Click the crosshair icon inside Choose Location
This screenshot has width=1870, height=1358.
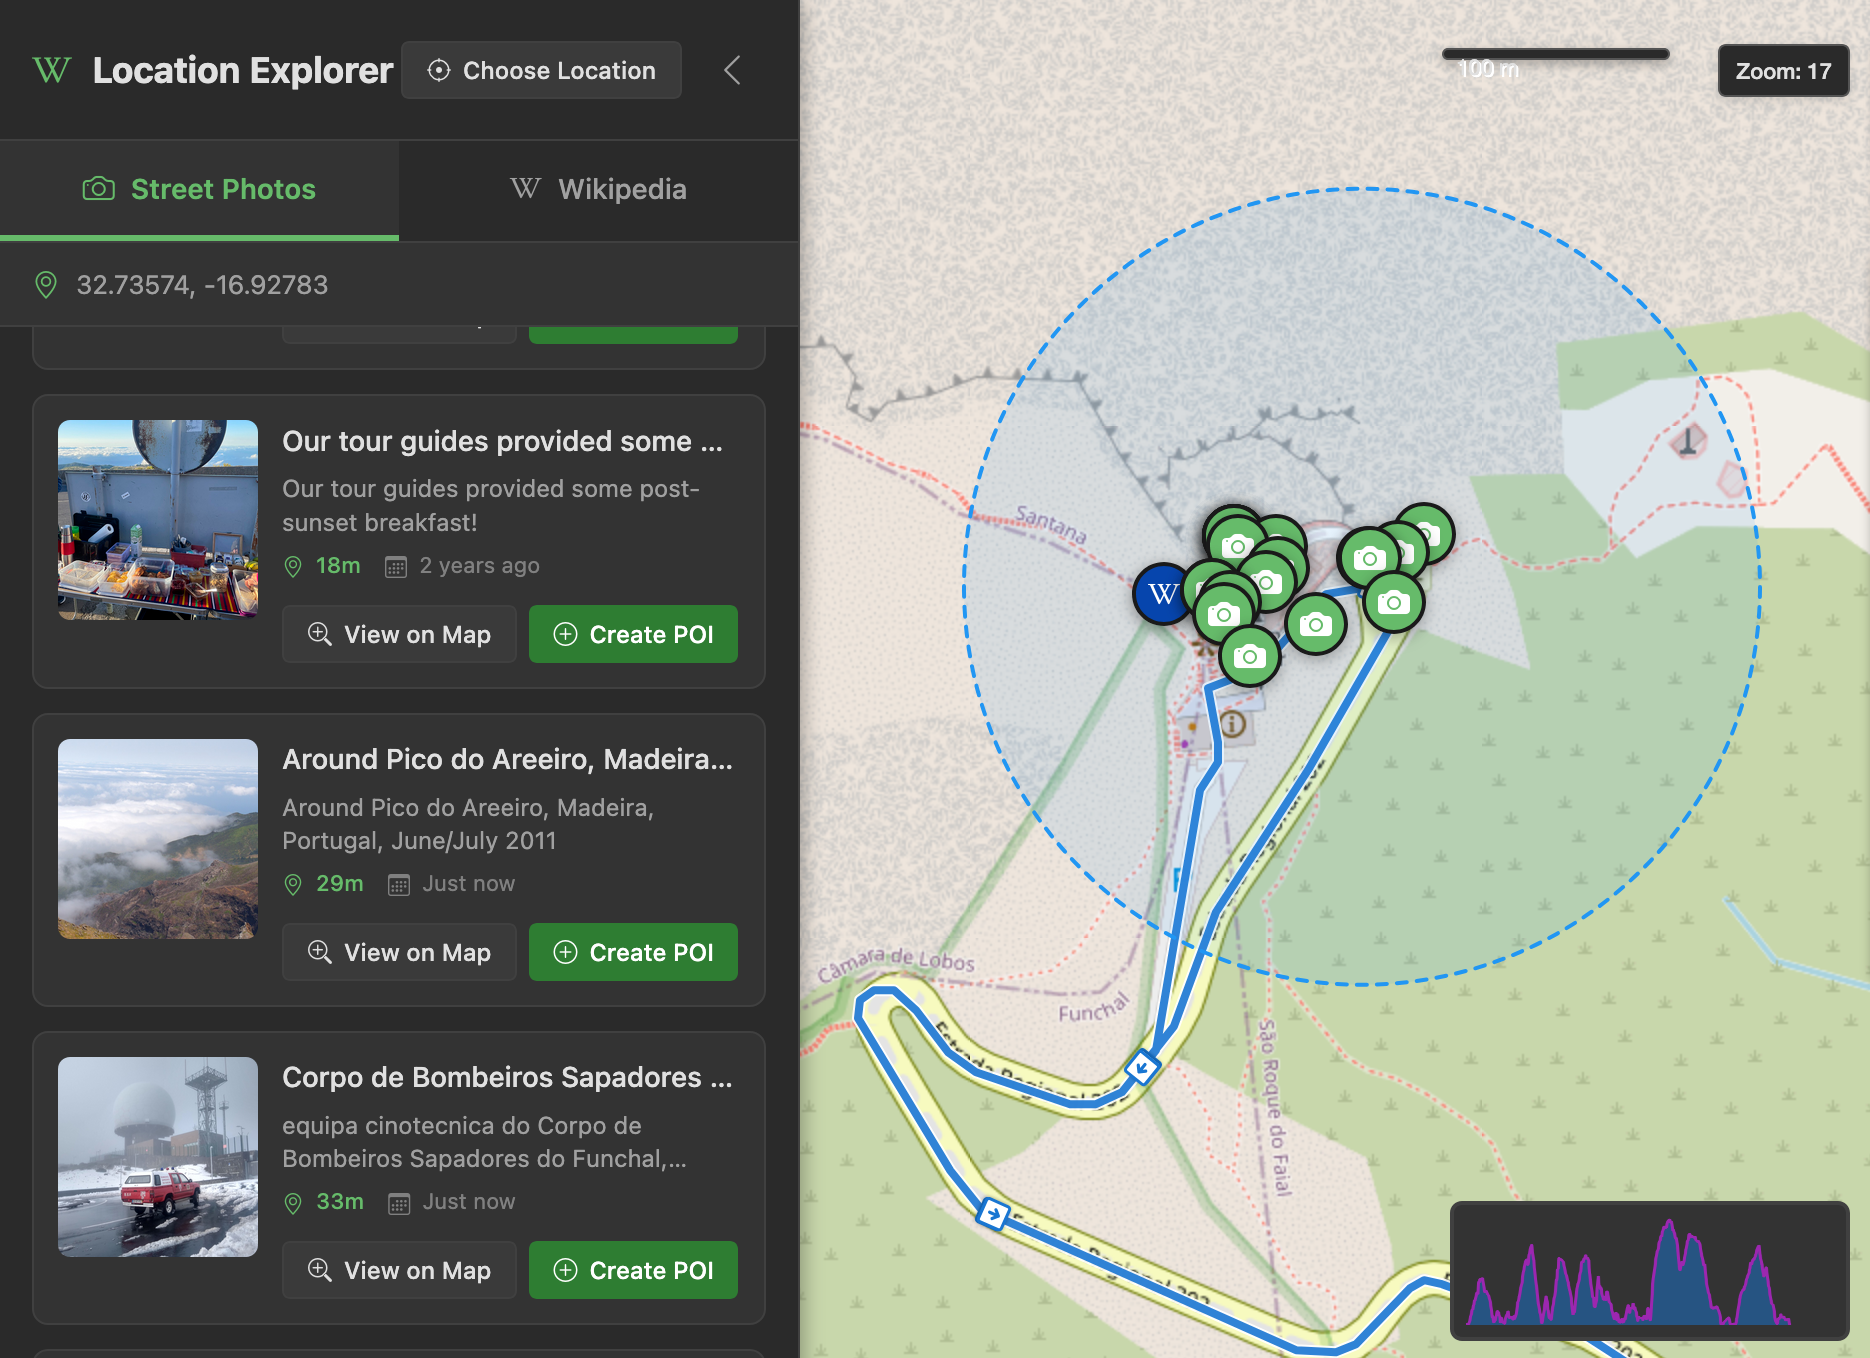pyautogui.click(x=437, y=70)
